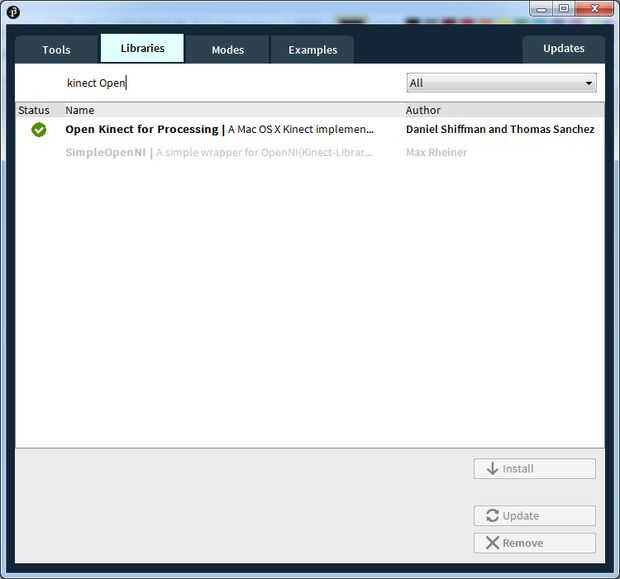
Task: Open the Updates tab
Action: [563, 49]
